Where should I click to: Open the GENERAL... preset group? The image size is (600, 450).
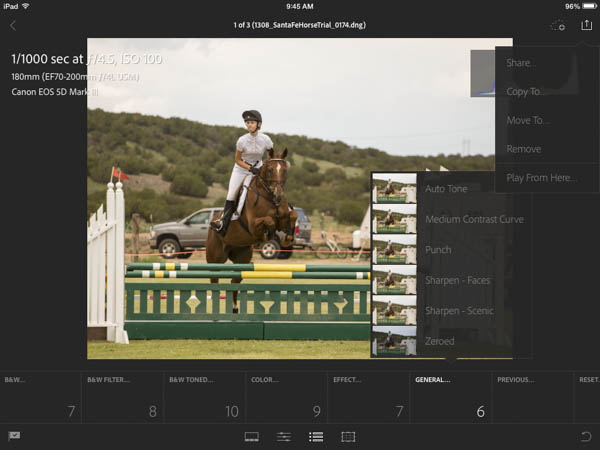pos(451,397)
